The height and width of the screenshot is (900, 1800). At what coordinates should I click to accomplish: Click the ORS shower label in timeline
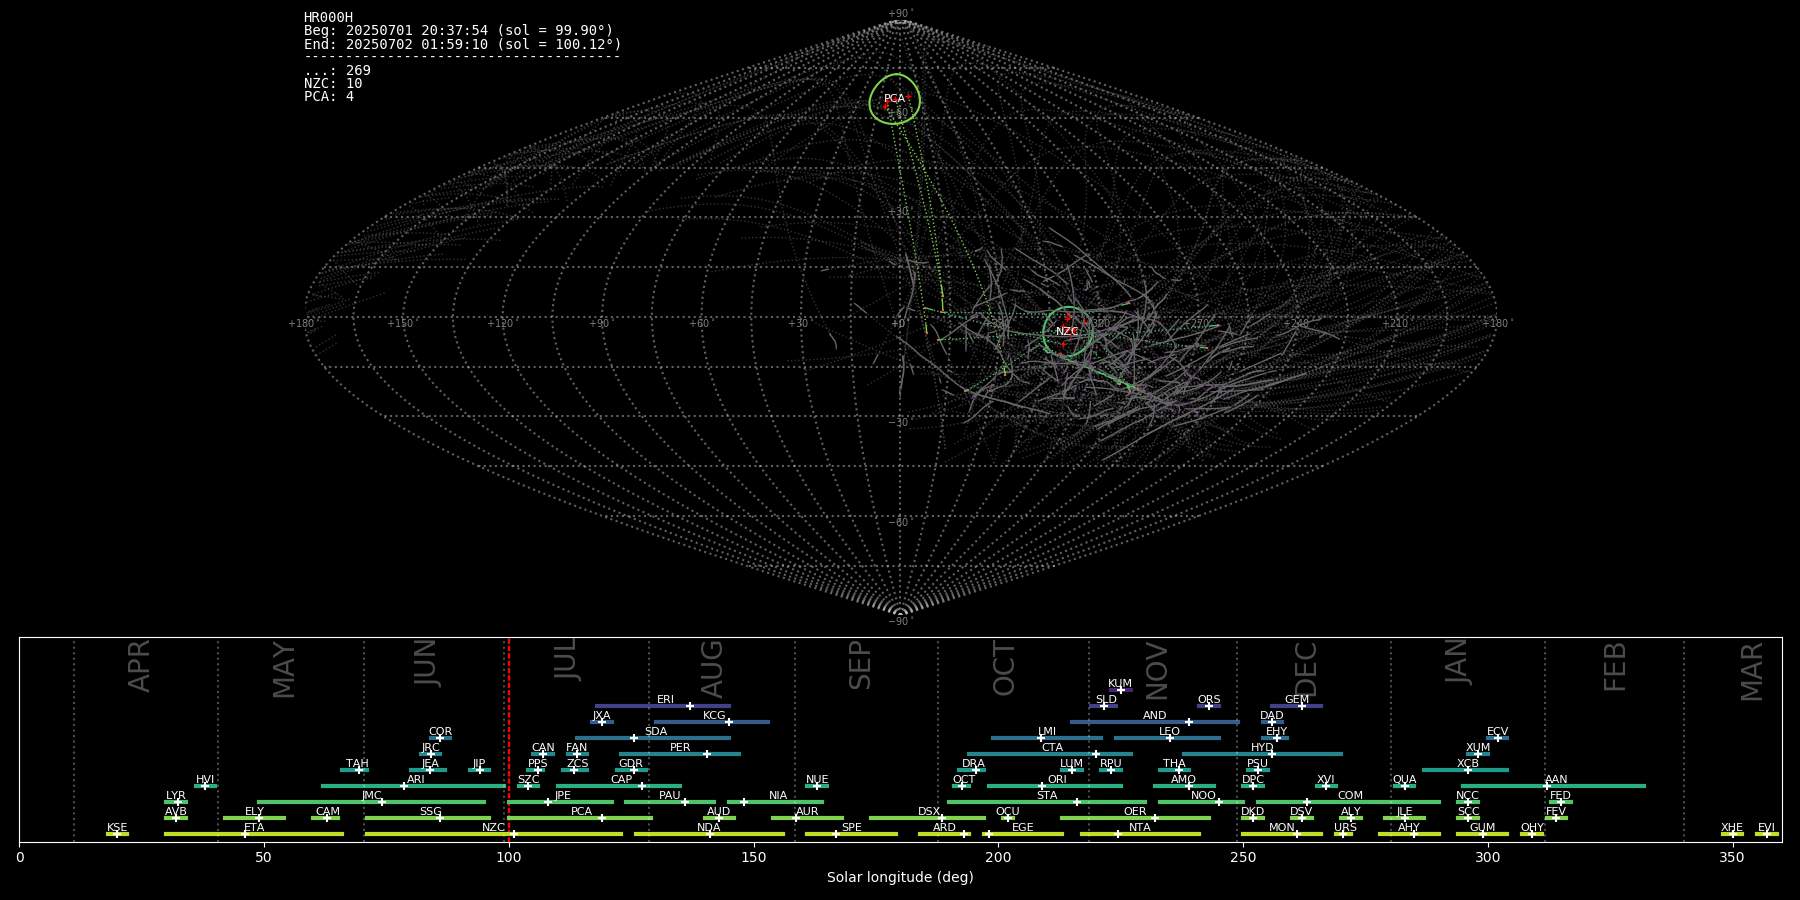coord(1209,700)
